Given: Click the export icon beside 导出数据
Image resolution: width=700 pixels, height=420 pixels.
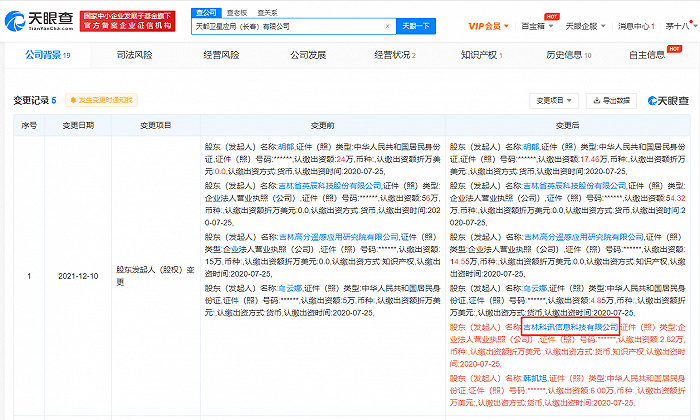Looking at the screenshot, I should pyautogui.click(x=597, y=100).
